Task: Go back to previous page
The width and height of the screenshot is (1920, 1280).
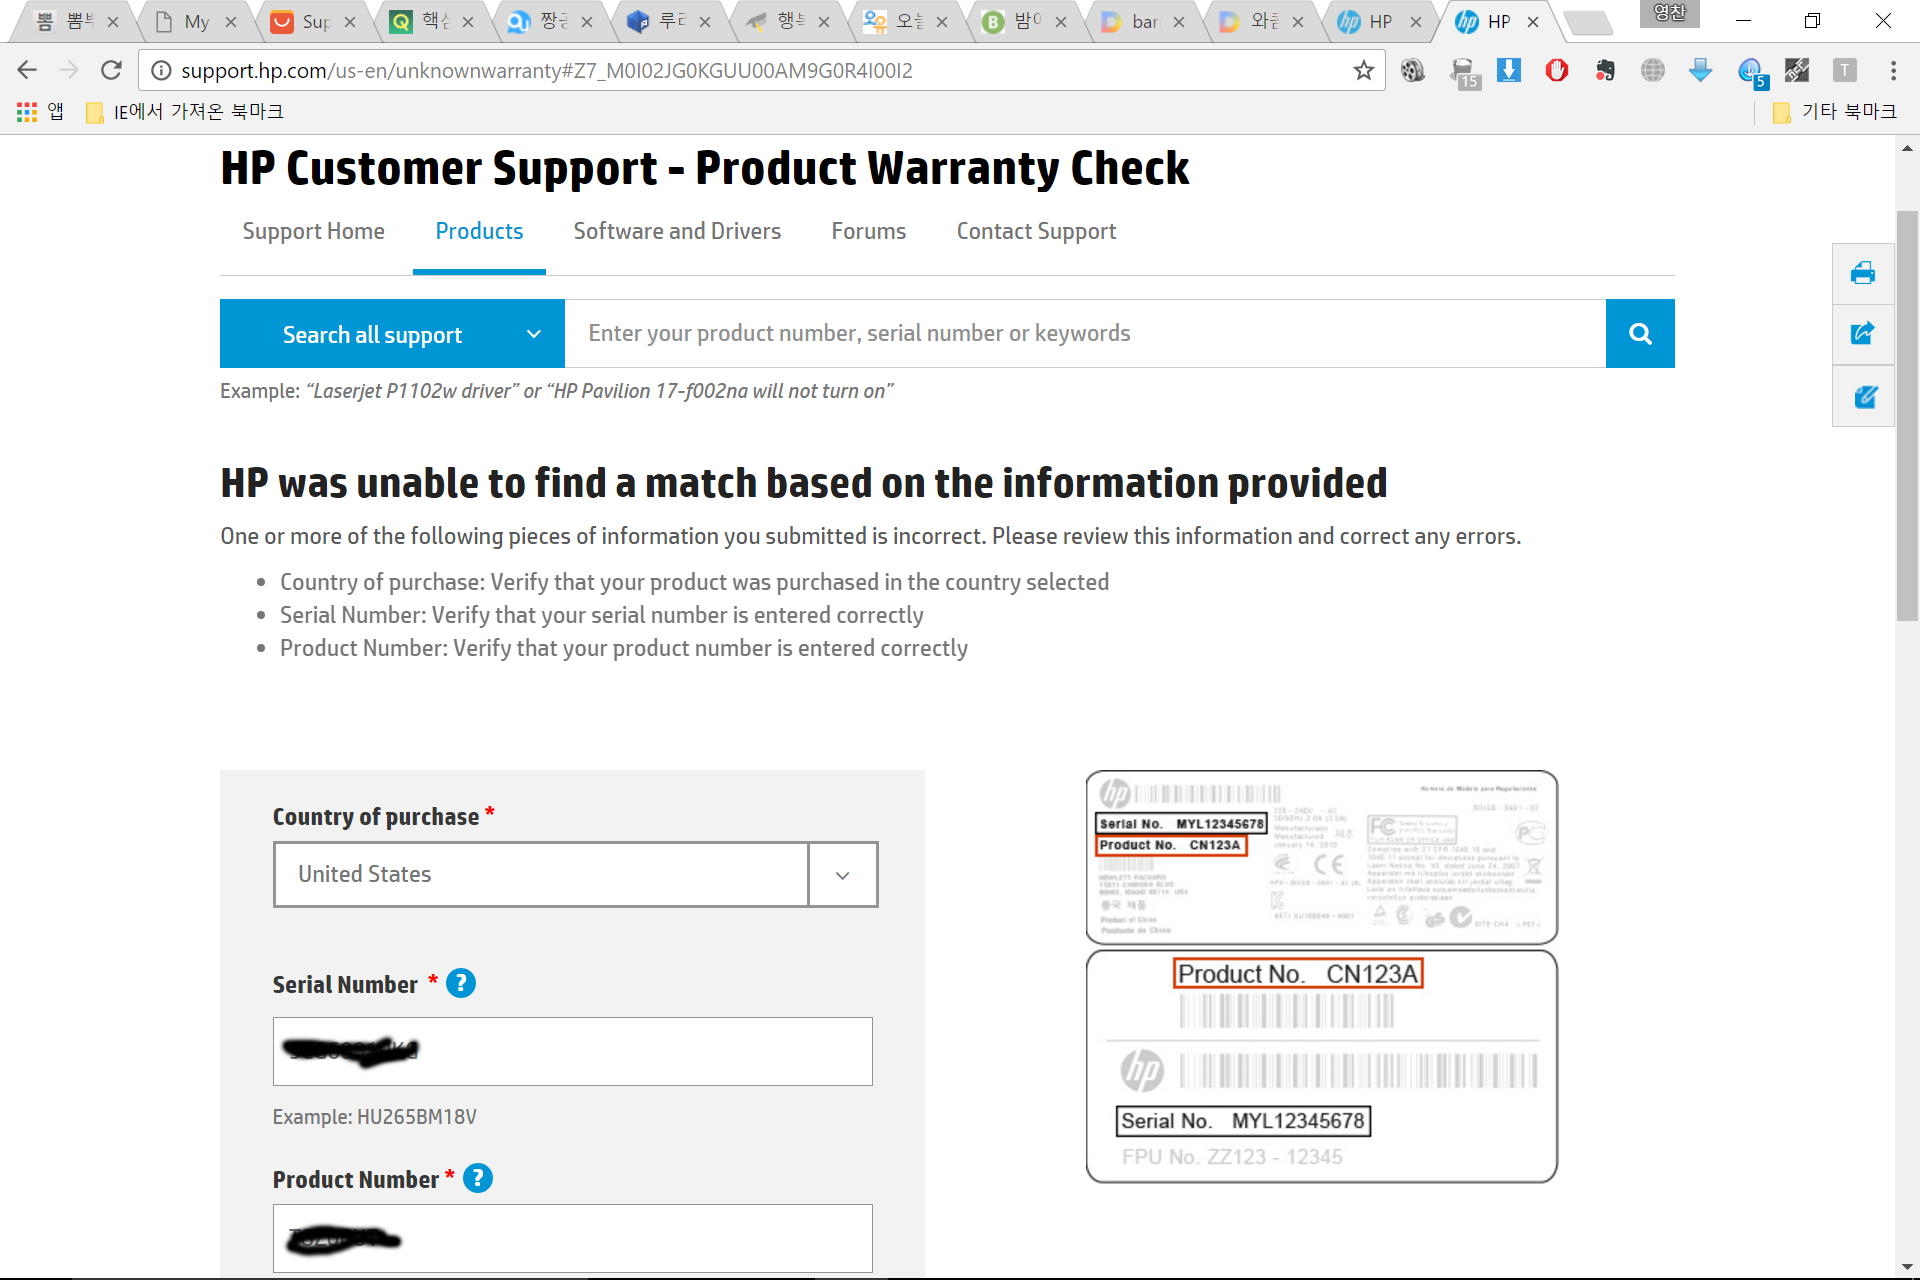Action: 27,70
